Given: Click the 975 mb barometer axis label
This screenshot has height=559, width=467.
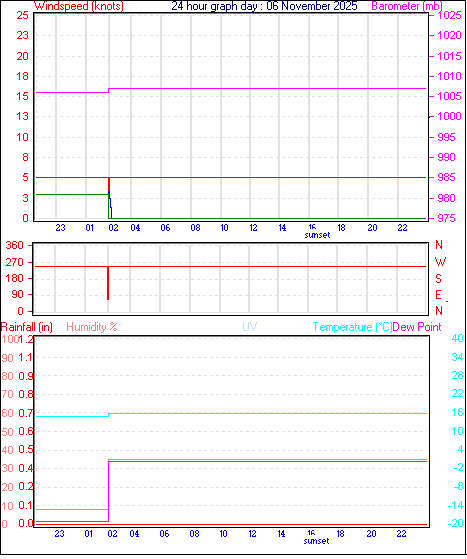Looking at the screenshot, I should 446,218.
